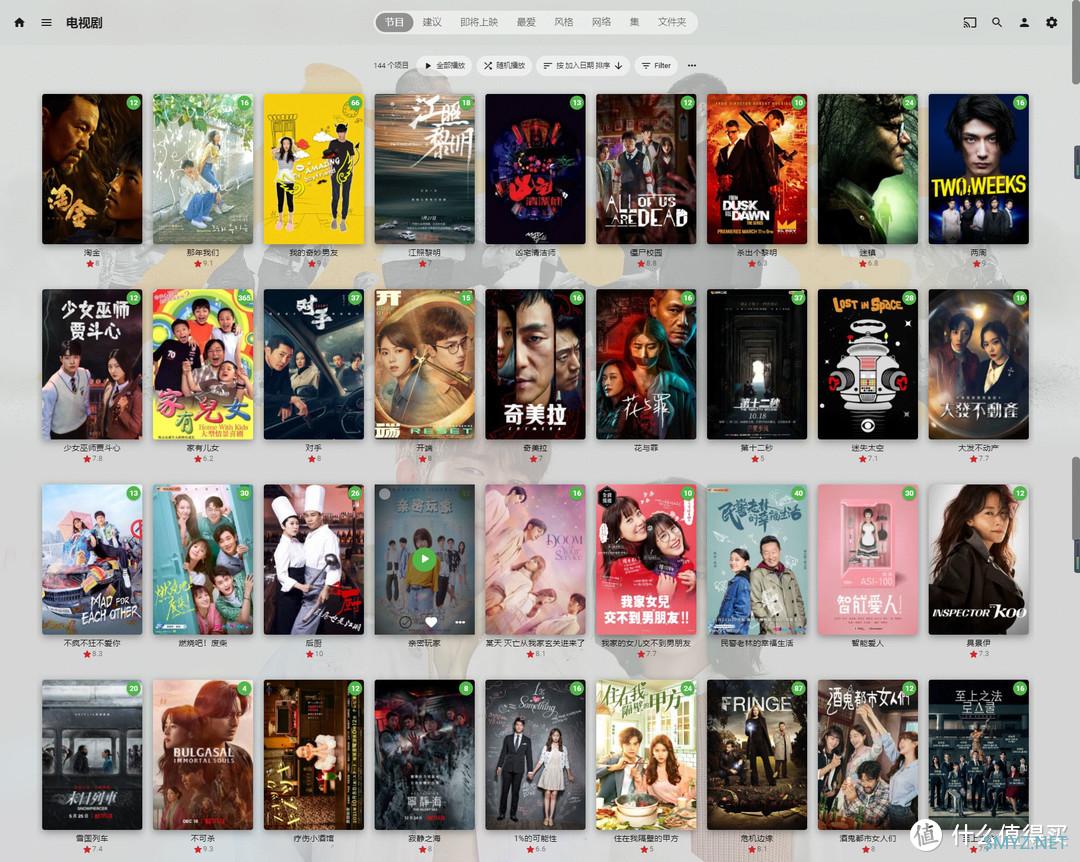Image resolution: width=1080 pixels, height=862 pixels.
Task: Tick the select checkbox on 亲密玩家 poster
Action: pos(385,493)
